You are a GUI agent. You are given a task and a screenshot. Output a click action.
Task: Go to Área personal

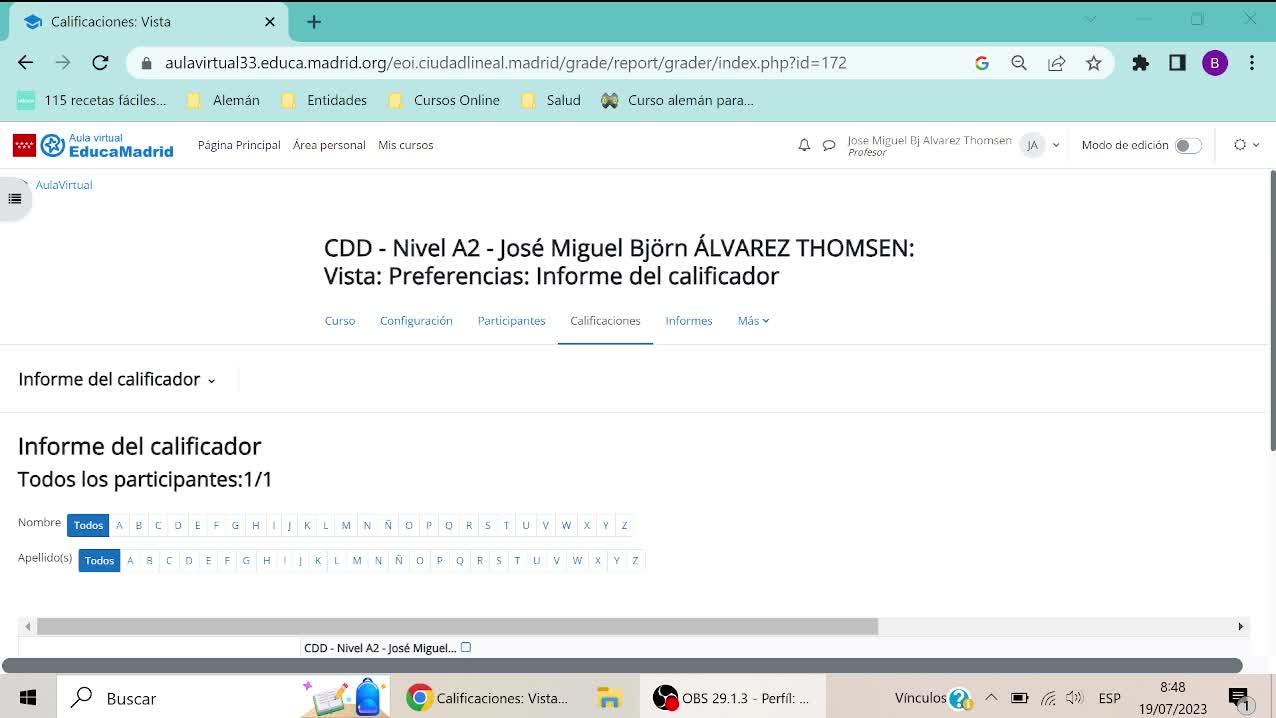coord(329,145)
